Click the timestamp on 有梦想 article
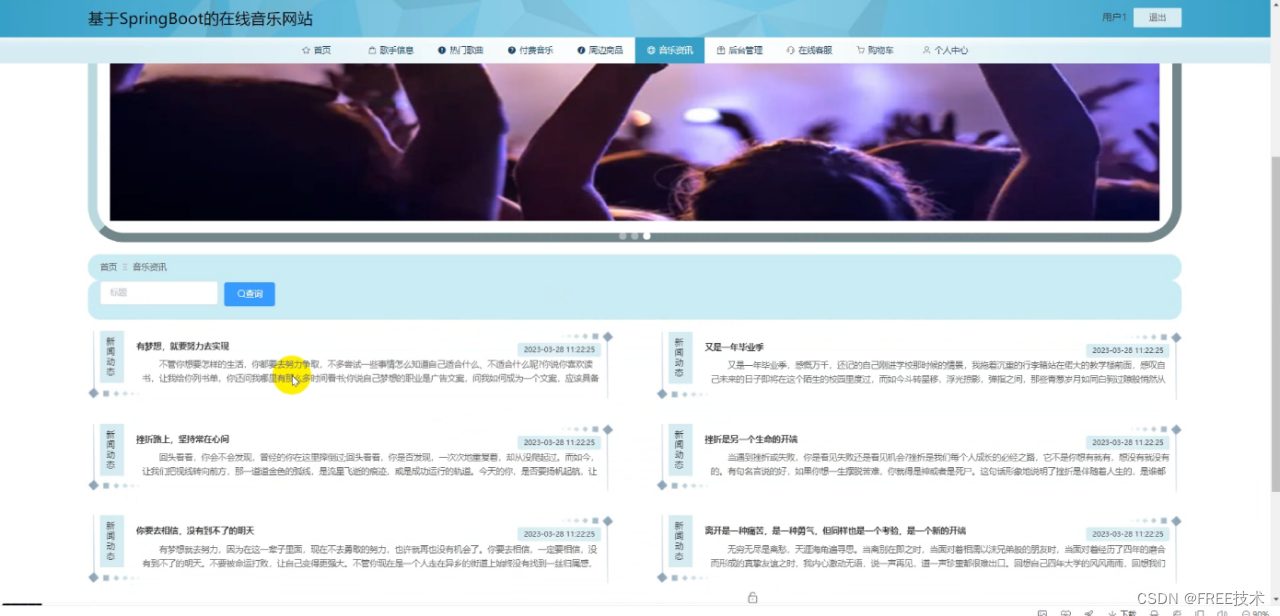Screen dimensions: 1280x616 pyautogui.click(x=559, y=350)
